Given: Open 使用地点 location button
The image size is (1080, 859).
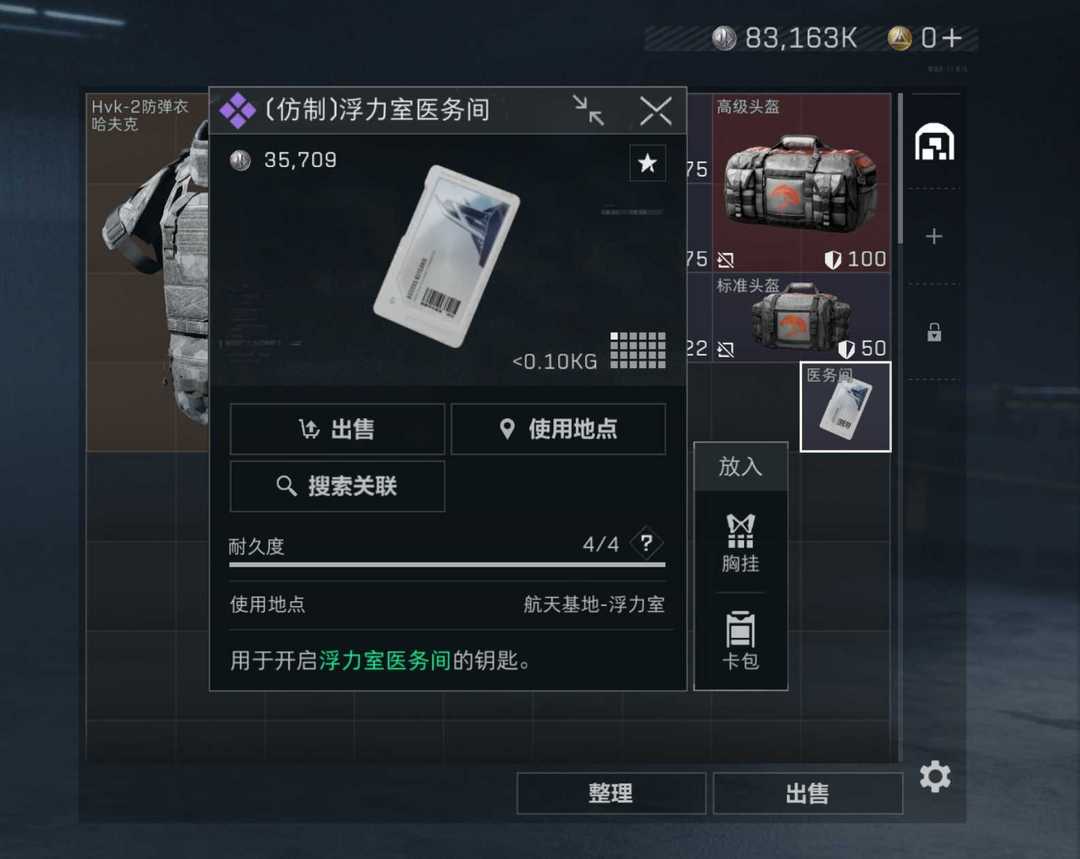Looking at the screenshot, I should click(x=559, y=429).
